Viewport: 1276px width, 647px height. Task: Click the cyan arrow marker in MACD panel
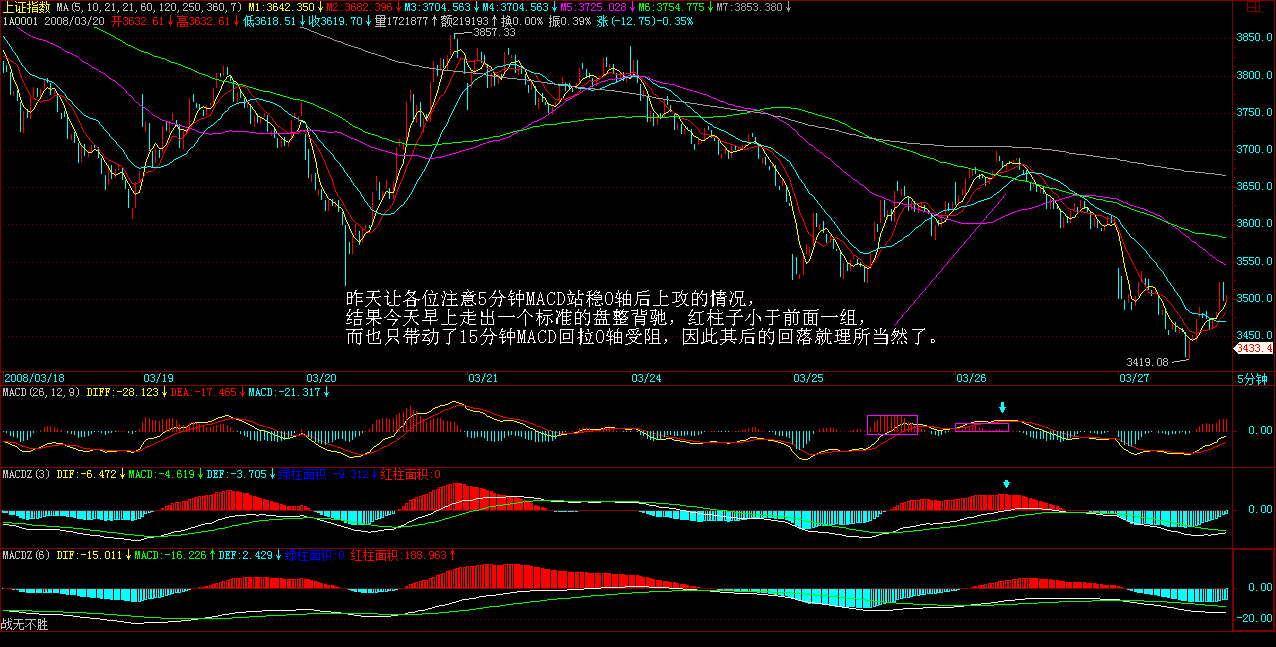point(1003,407)
